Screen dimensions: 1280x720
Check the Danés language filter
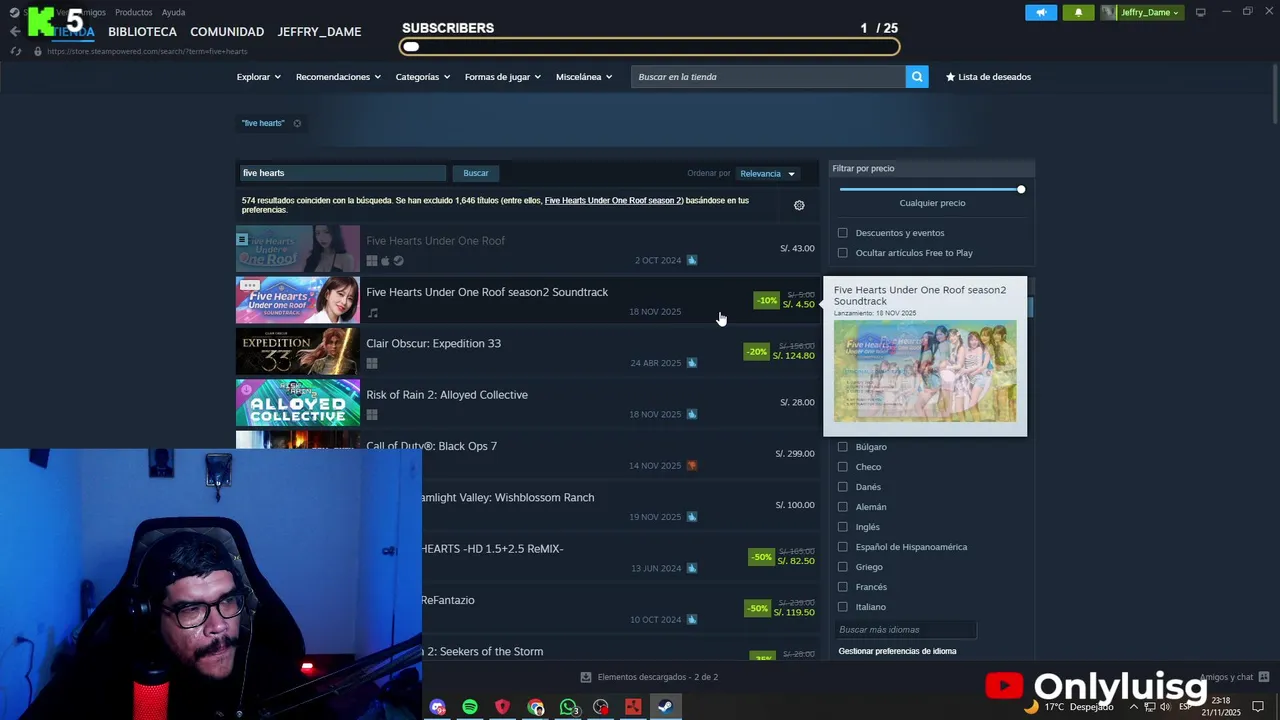tap(842, 487)
